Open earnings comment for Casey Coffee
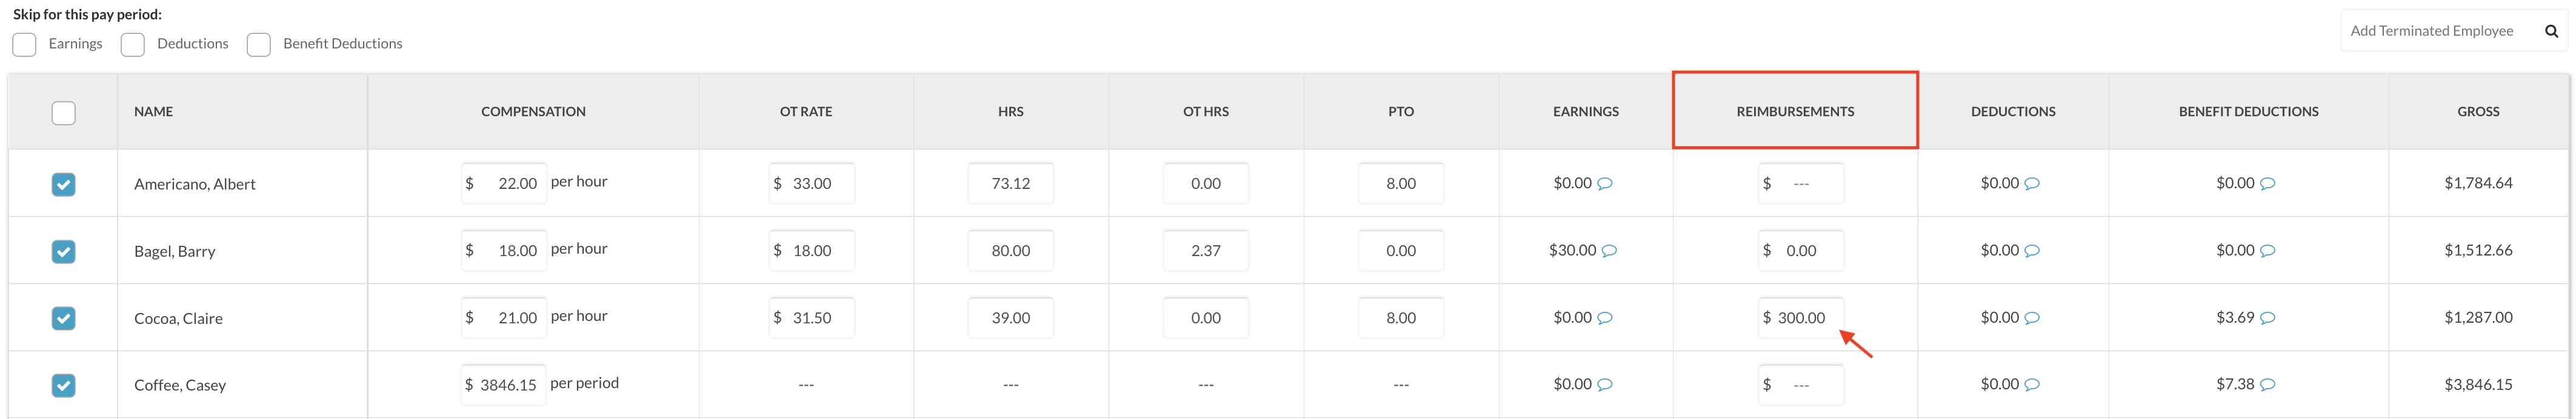Image resolution: width=2576 pixels, height=419 pixels. click(1605, 385)
